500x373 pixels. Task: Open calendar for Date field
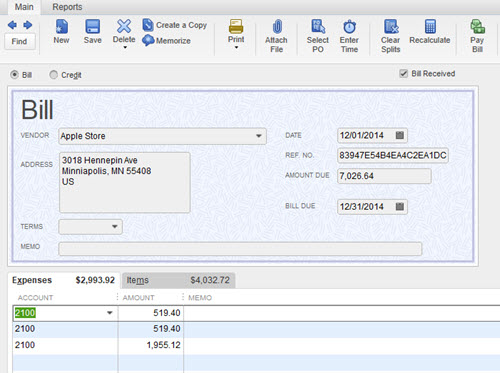[x=400, y=135]
